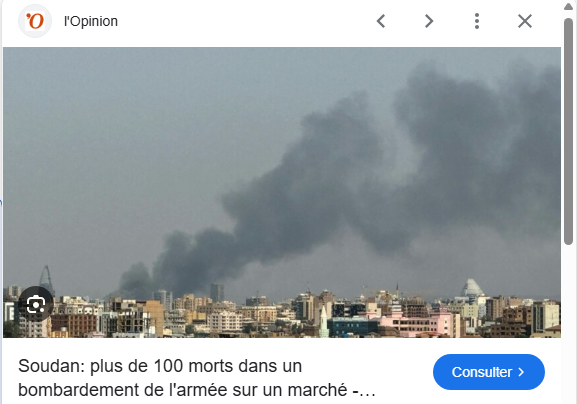Go to the previous image with left arrow
Viewport: 577px width, 404px height.
[381, 21]
